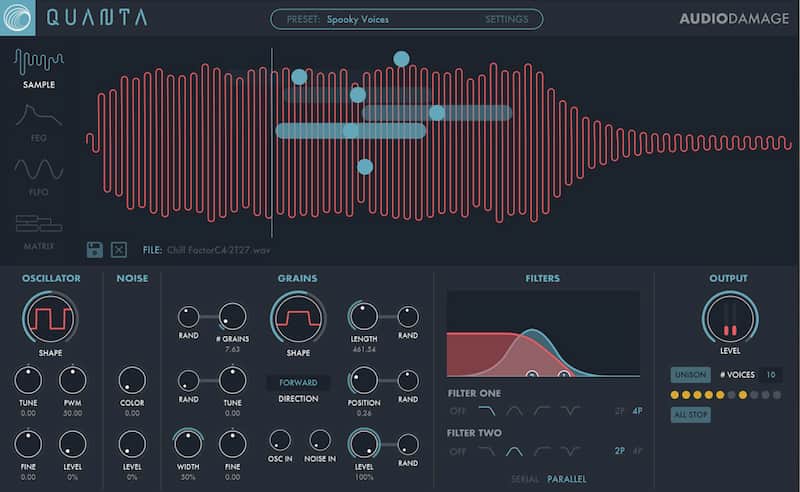Screen dimensions: 800x492
Task: Set Filter One to Off
Action: 457,411
